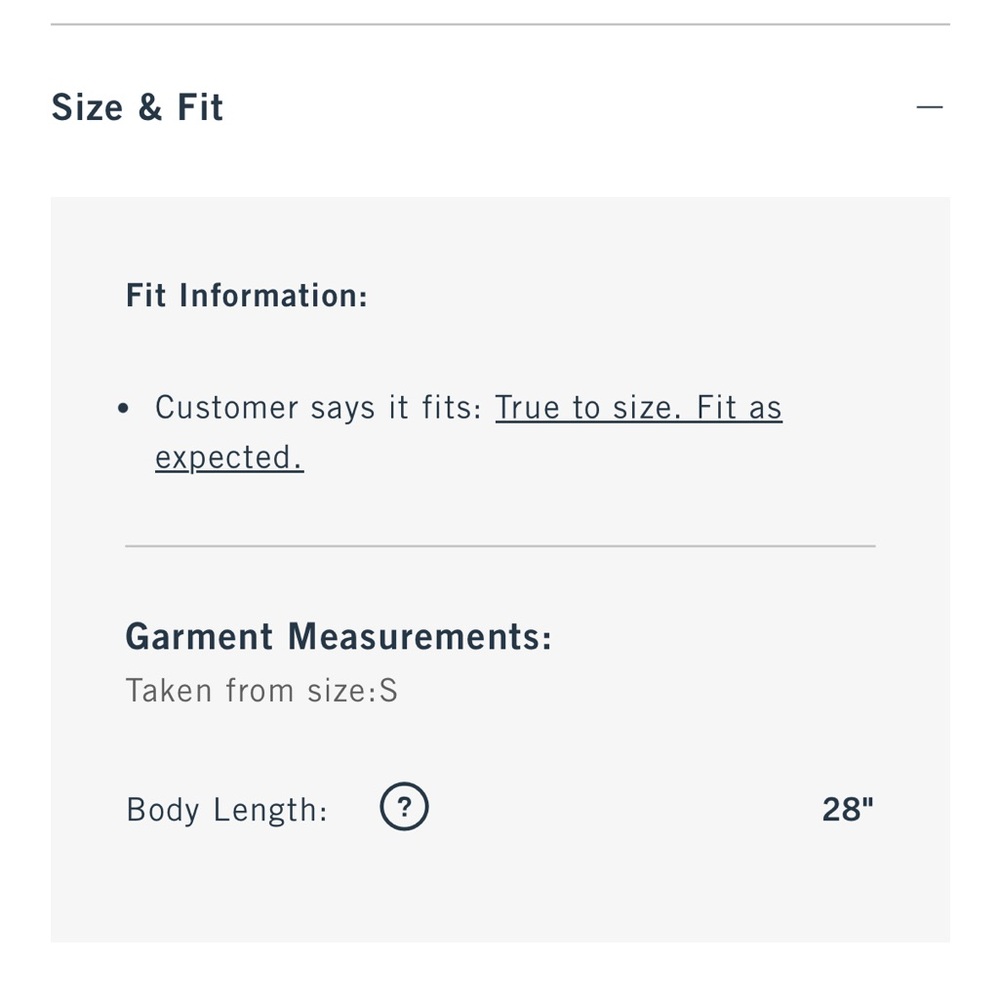
Task: Click the bullet before 'Customer says it fits'
Action: point(124,409)
